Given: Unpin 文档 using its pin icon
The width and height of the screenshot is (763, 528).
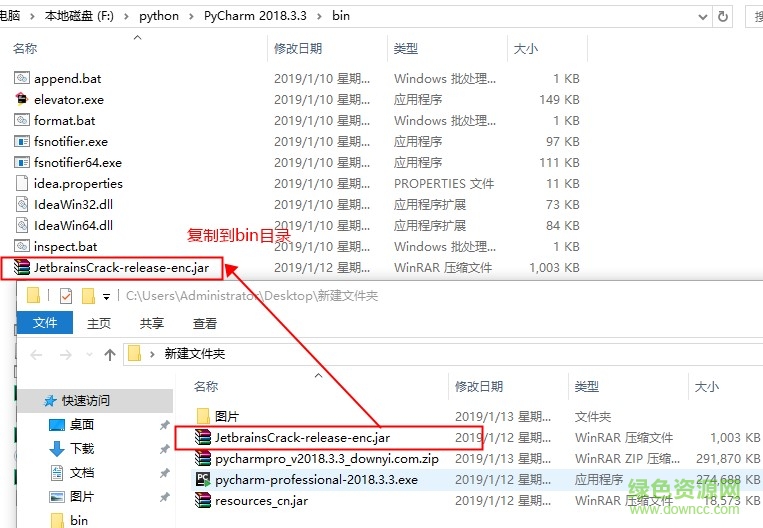Looking at the screenshot, I should click(164, 473).
